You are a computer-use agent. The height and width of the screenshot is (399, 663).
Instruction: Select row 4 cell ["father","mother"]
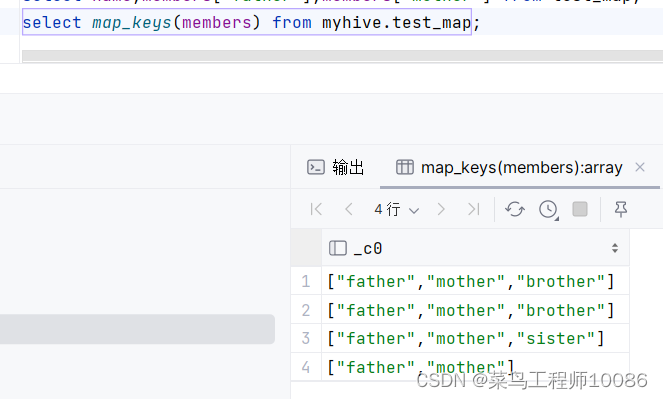[x=475, y=367]
